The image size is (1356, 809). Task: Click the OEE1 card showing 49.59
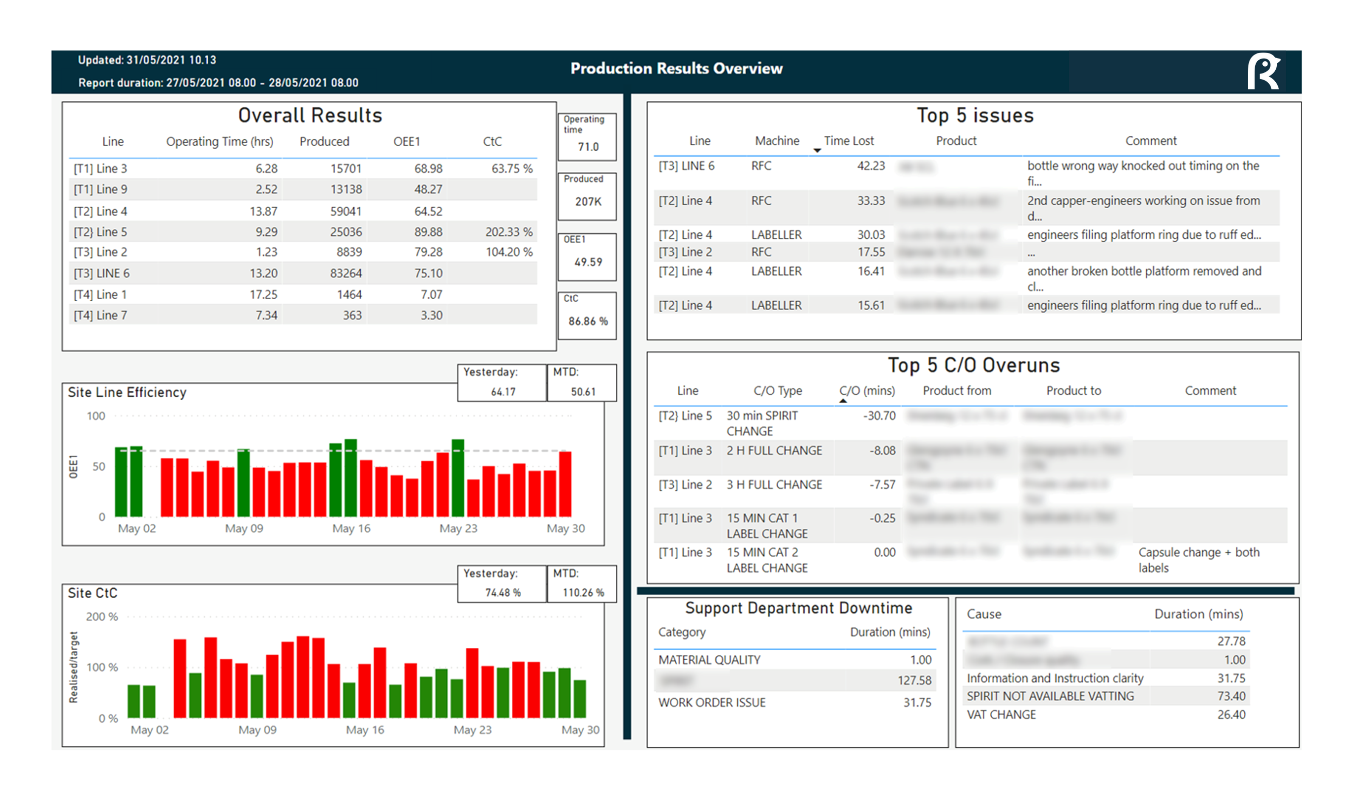click(587, 256)
